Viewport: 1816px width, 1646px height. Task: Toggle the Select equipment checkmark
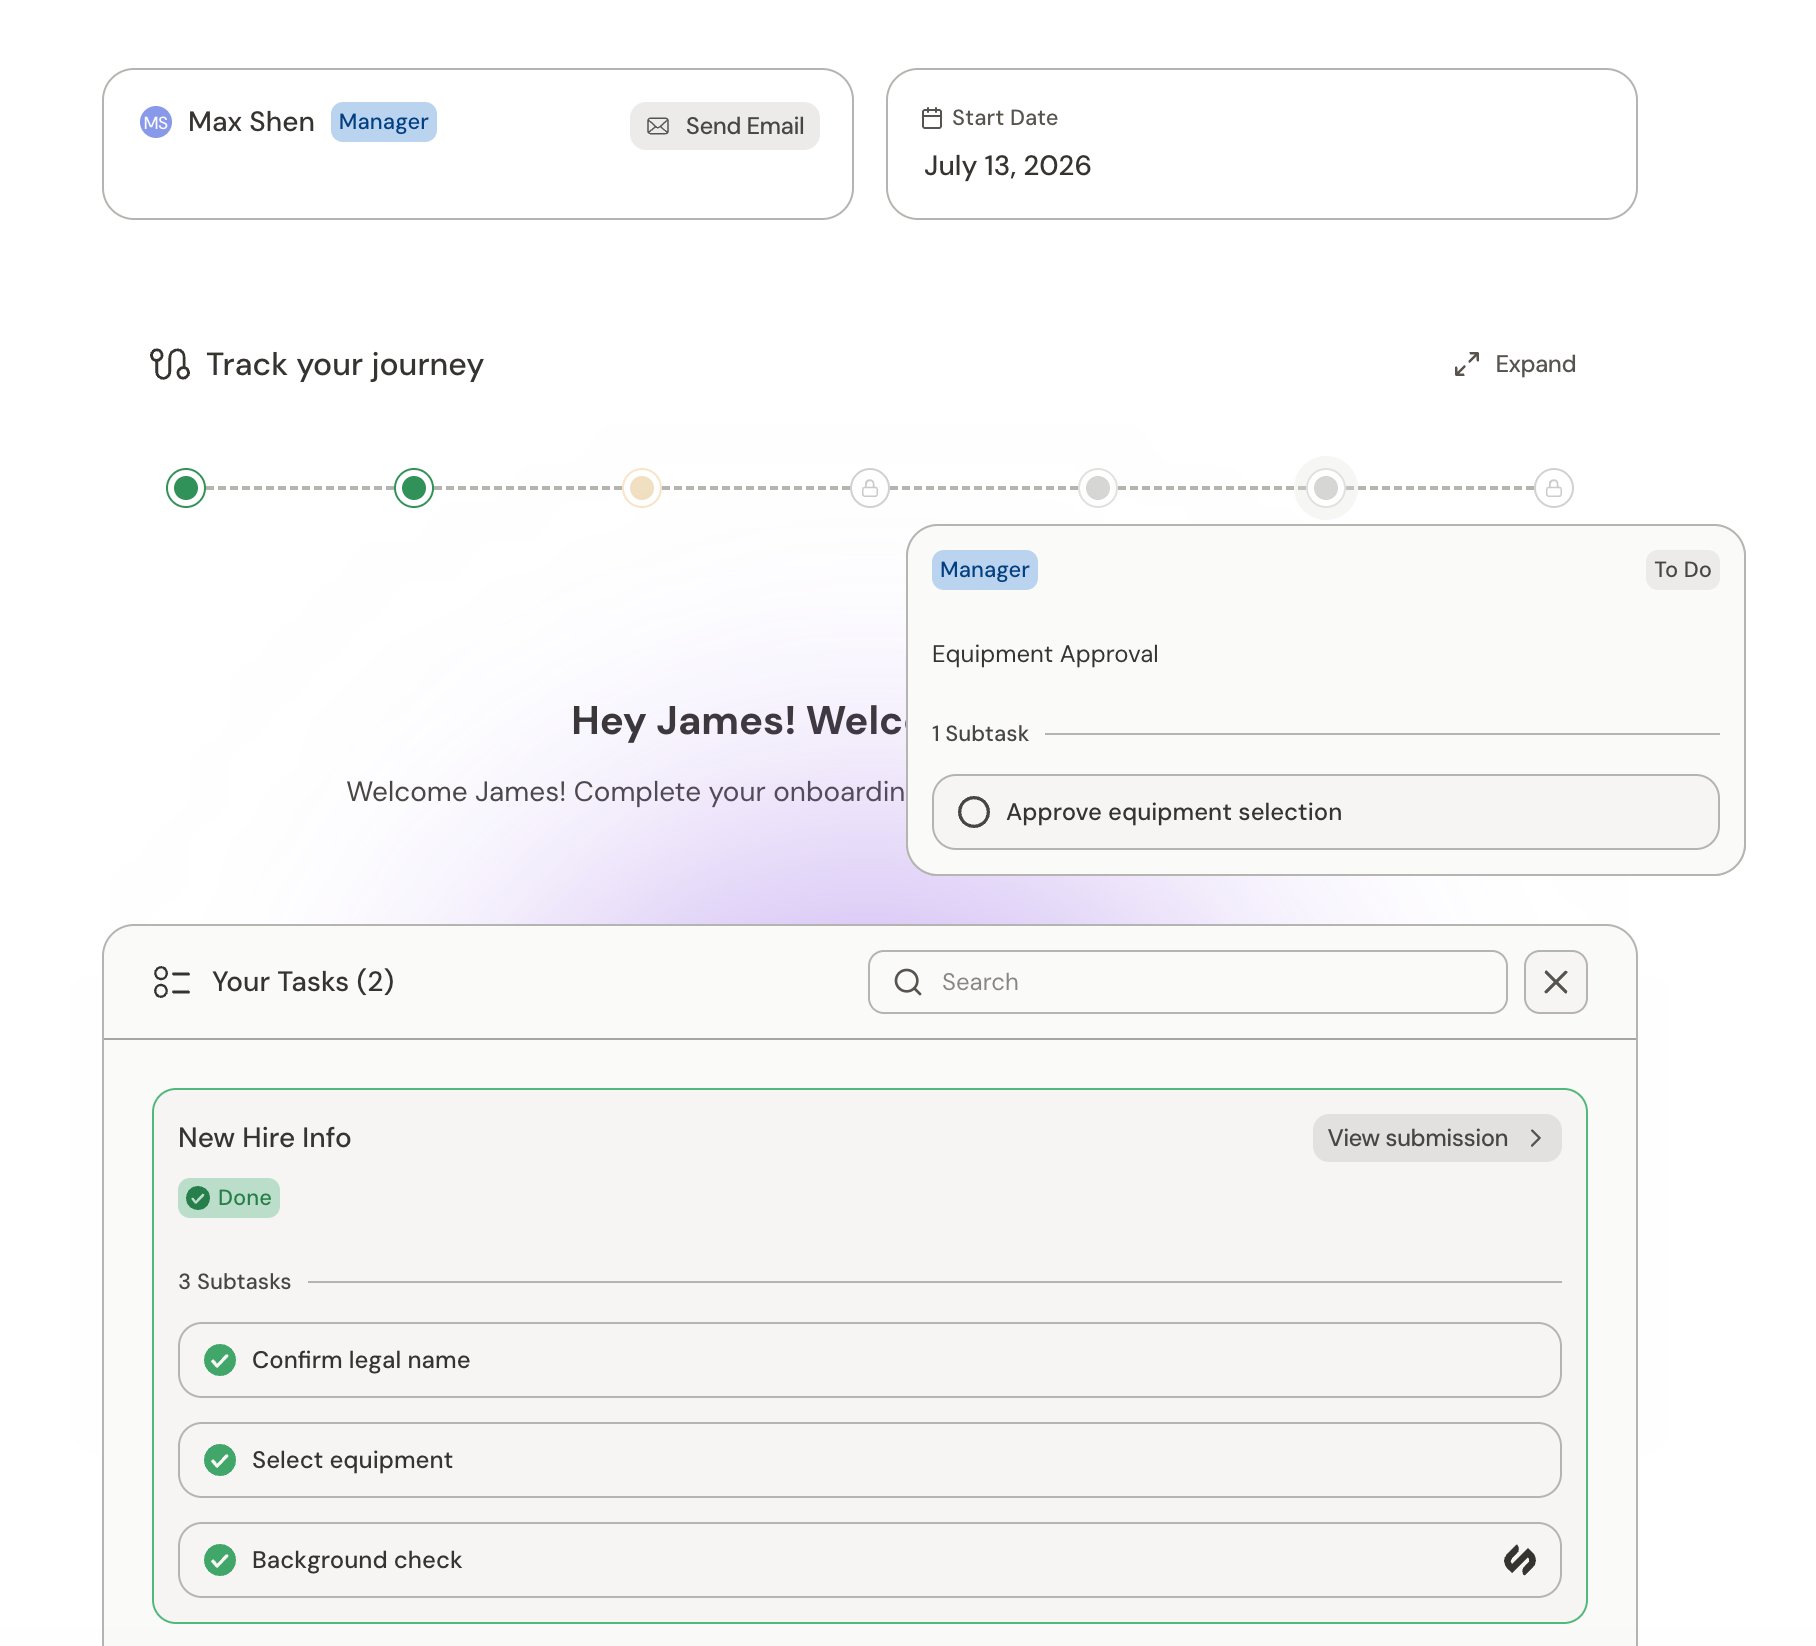point(220,1460)
